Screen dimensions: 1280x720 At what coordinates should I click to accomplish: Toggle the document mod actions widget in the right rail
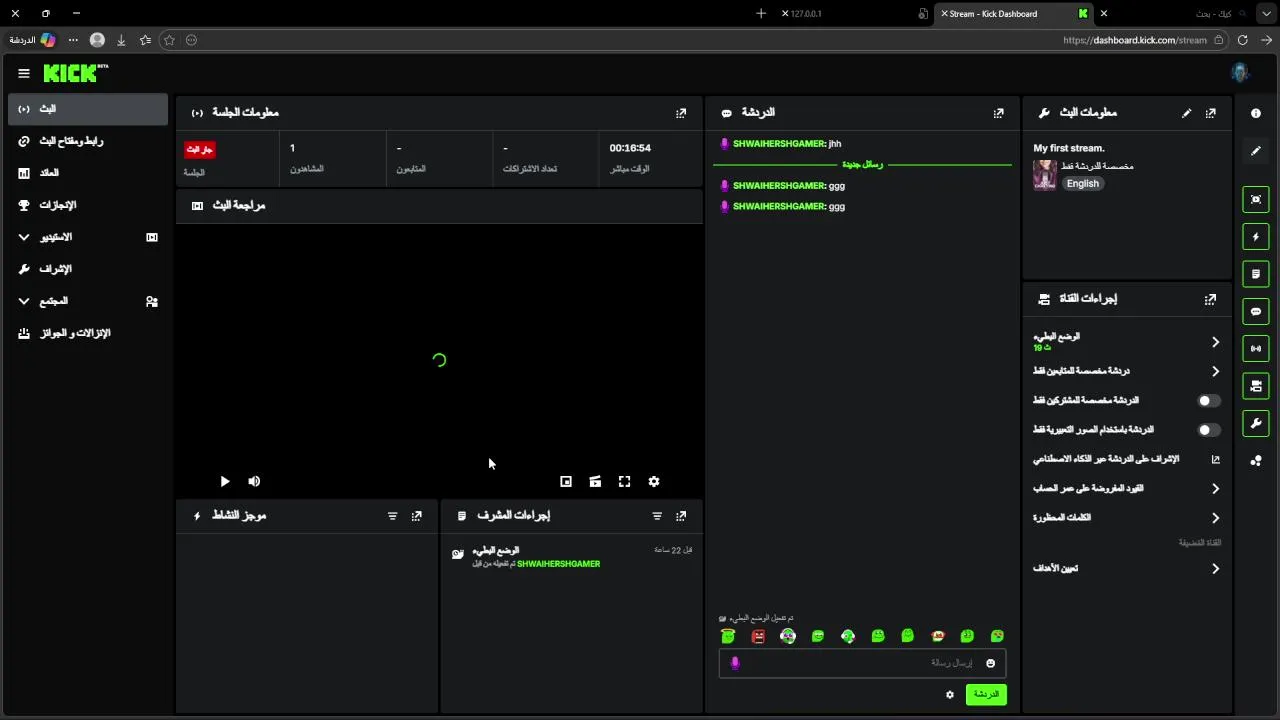pyautogui.click(x=1256, y=274)
